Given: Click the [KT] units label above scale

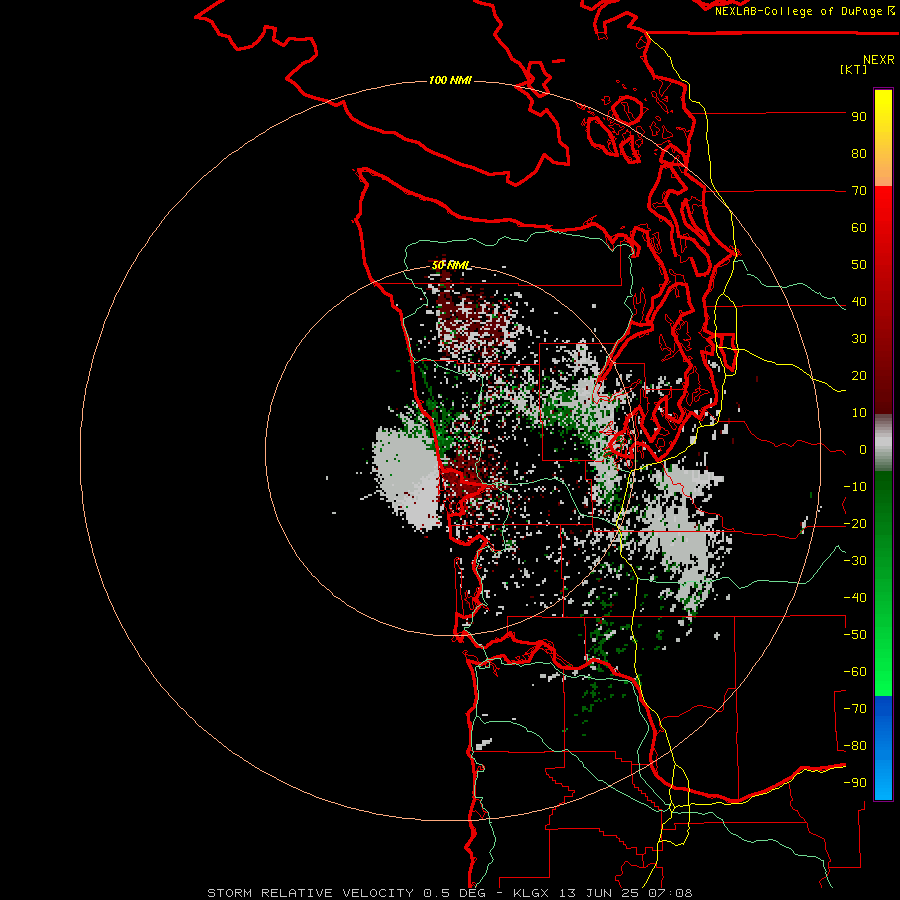Looking at the screenshot, I should click(854, 69).
